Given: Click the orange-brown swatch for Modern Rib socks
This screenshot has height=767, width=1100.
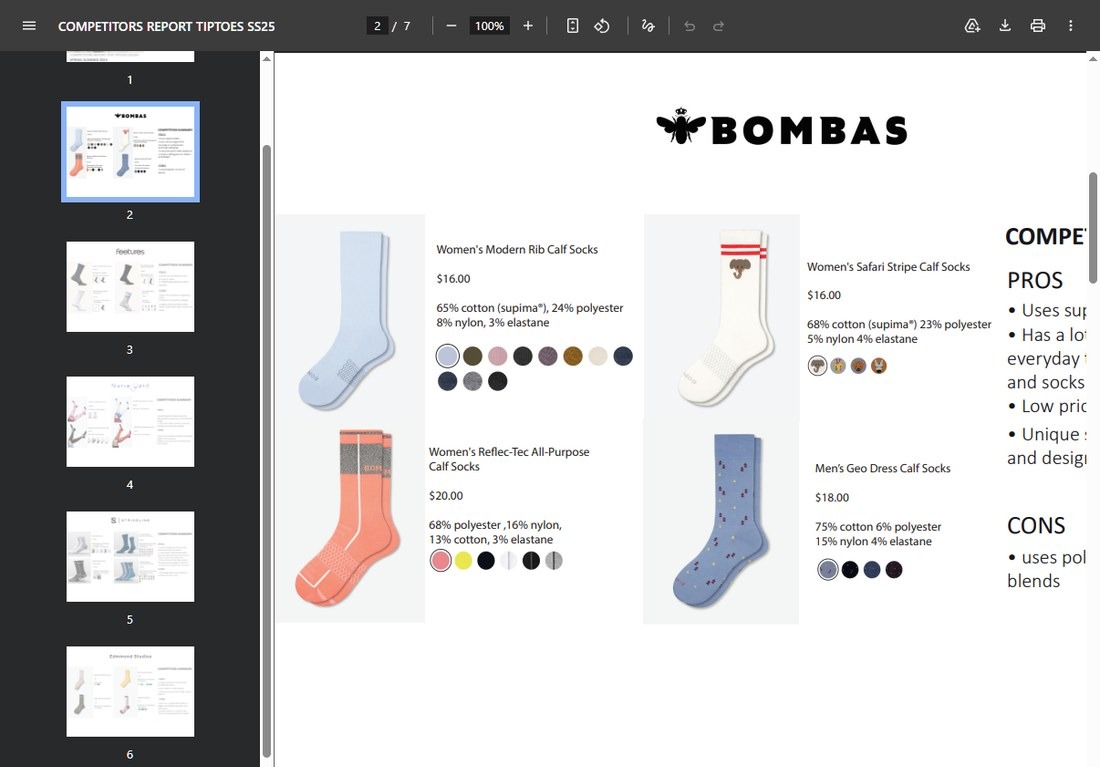Looking at the screenshot, I should point(573,356).
